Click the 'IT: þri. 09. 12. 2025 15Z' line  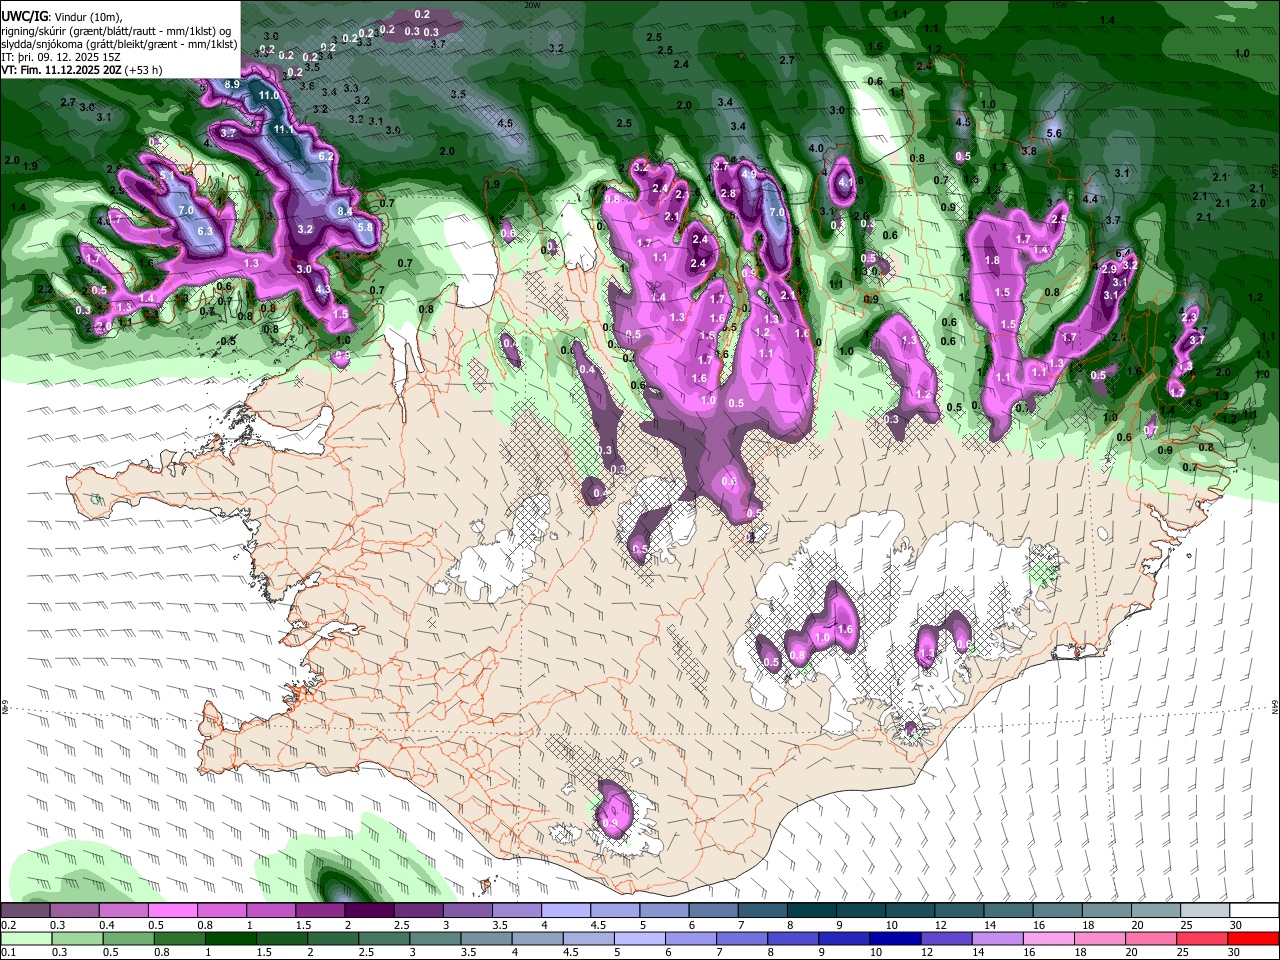point(61,57)
